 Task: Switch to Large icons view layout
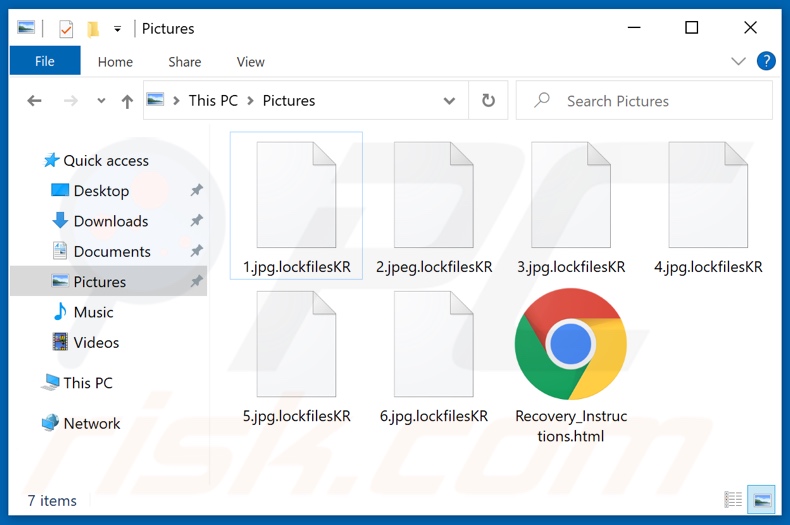coord(761,500)
